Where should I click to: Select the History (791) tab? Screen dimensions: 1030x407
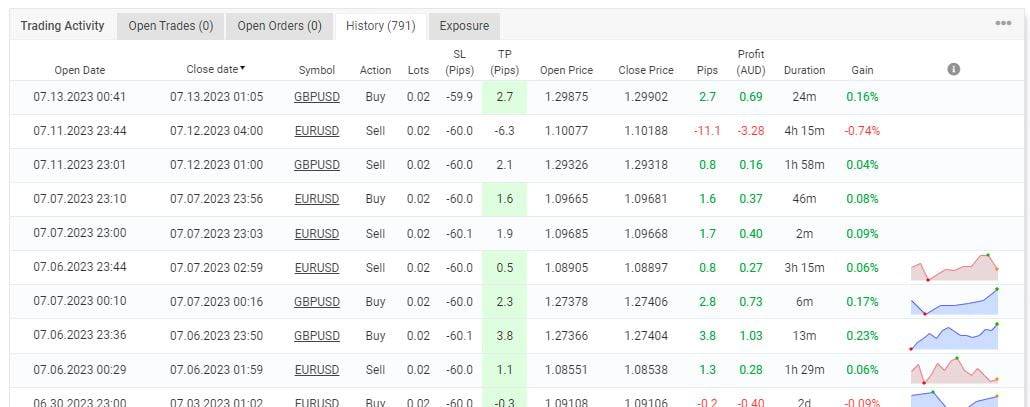(379, 26)
